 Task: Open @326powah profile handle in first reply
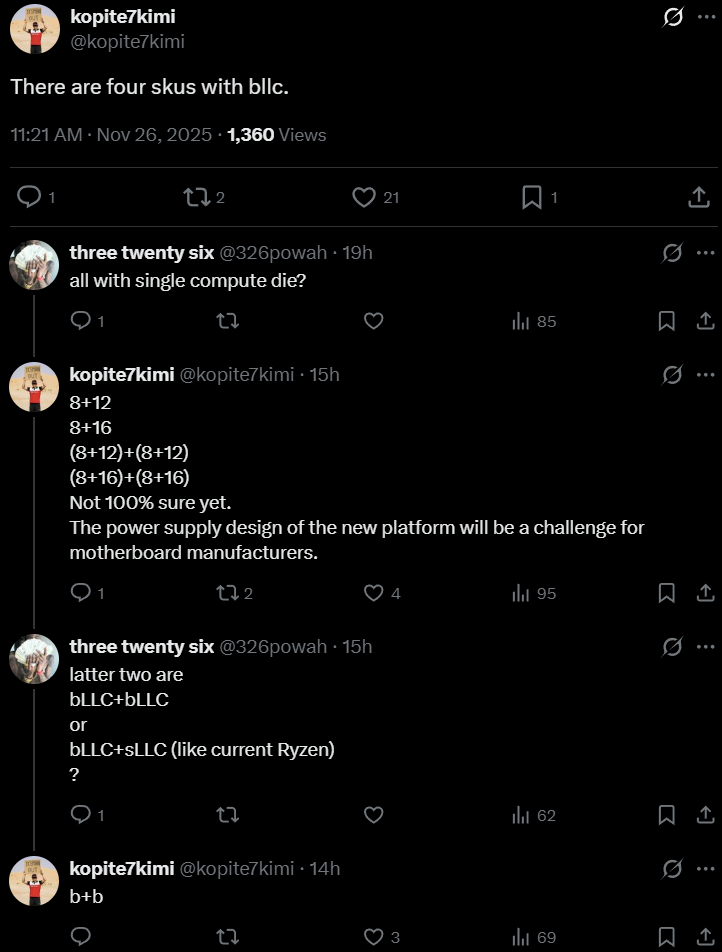(x=273, y=253)
